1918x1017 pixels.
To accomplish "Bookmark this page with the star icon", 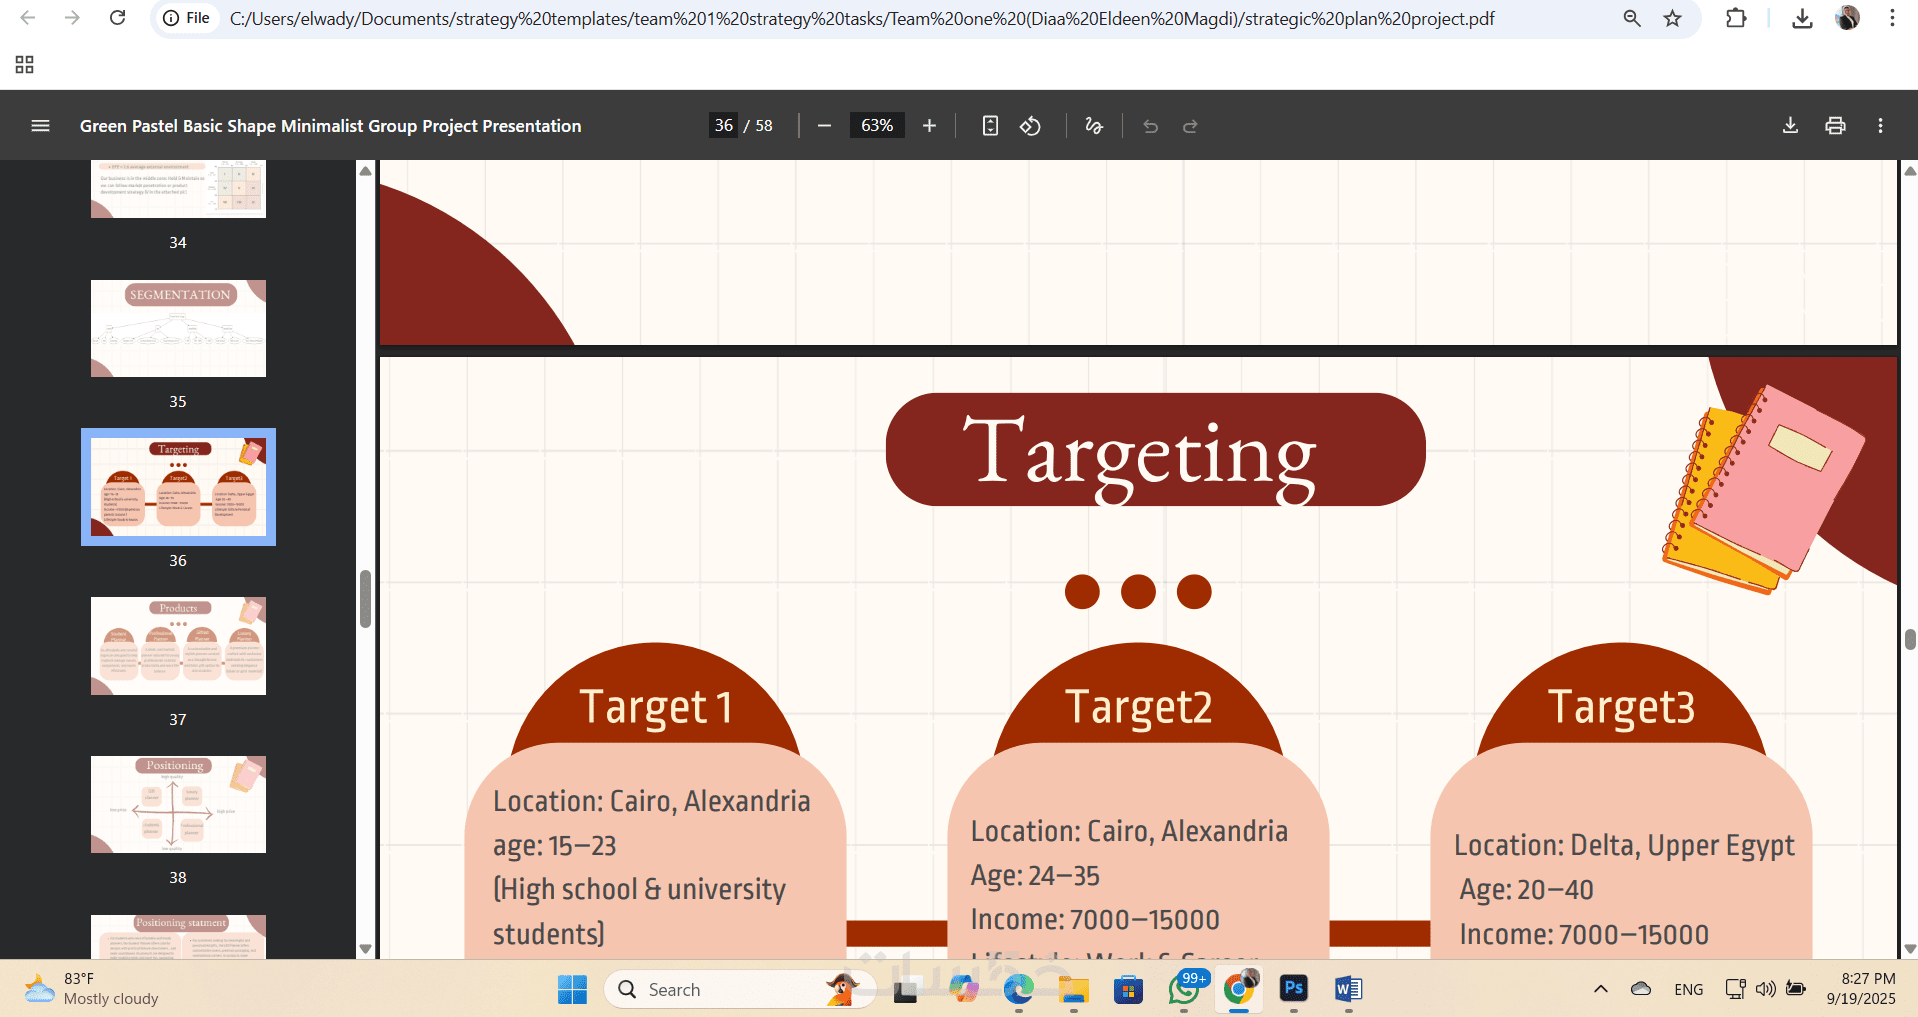I will point(1672,18).
